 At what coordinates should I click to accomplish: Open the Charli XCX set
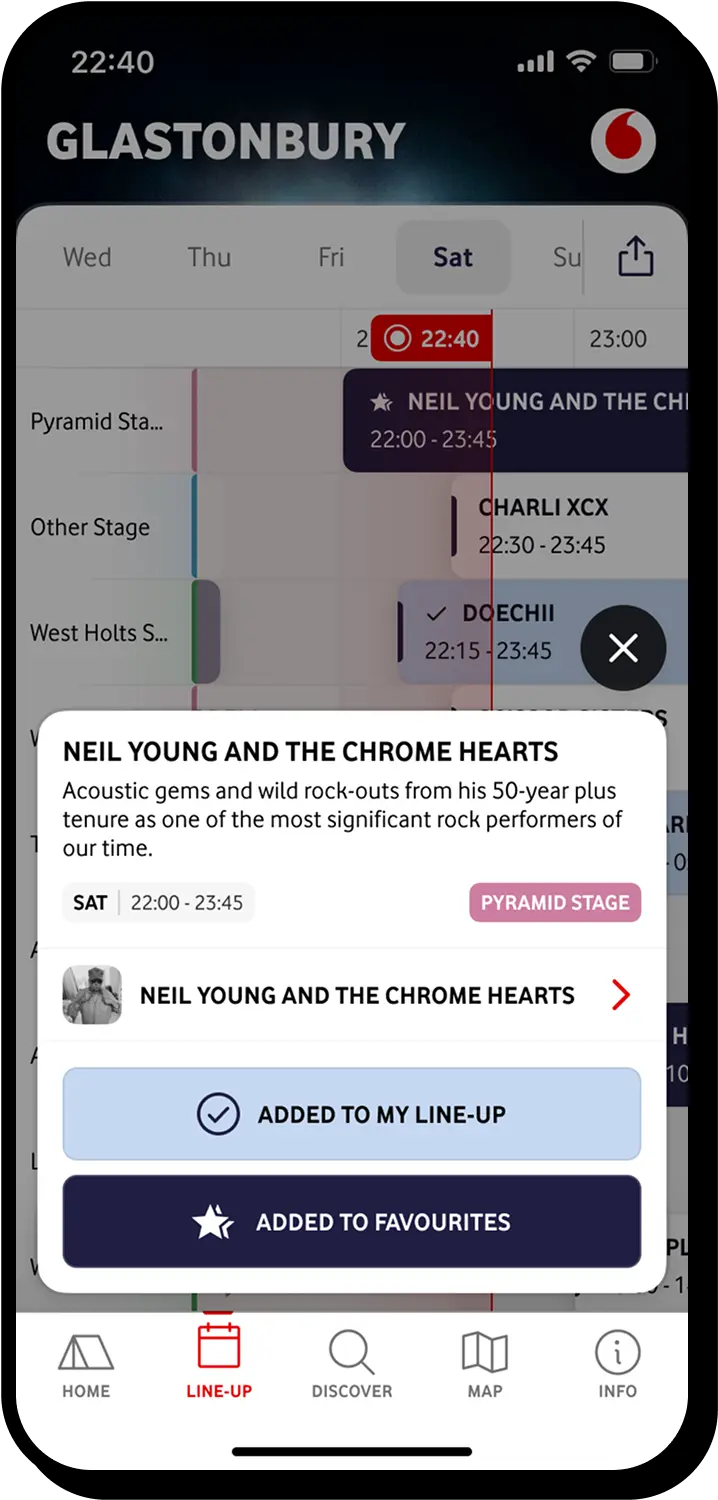[x=545, y=526]
